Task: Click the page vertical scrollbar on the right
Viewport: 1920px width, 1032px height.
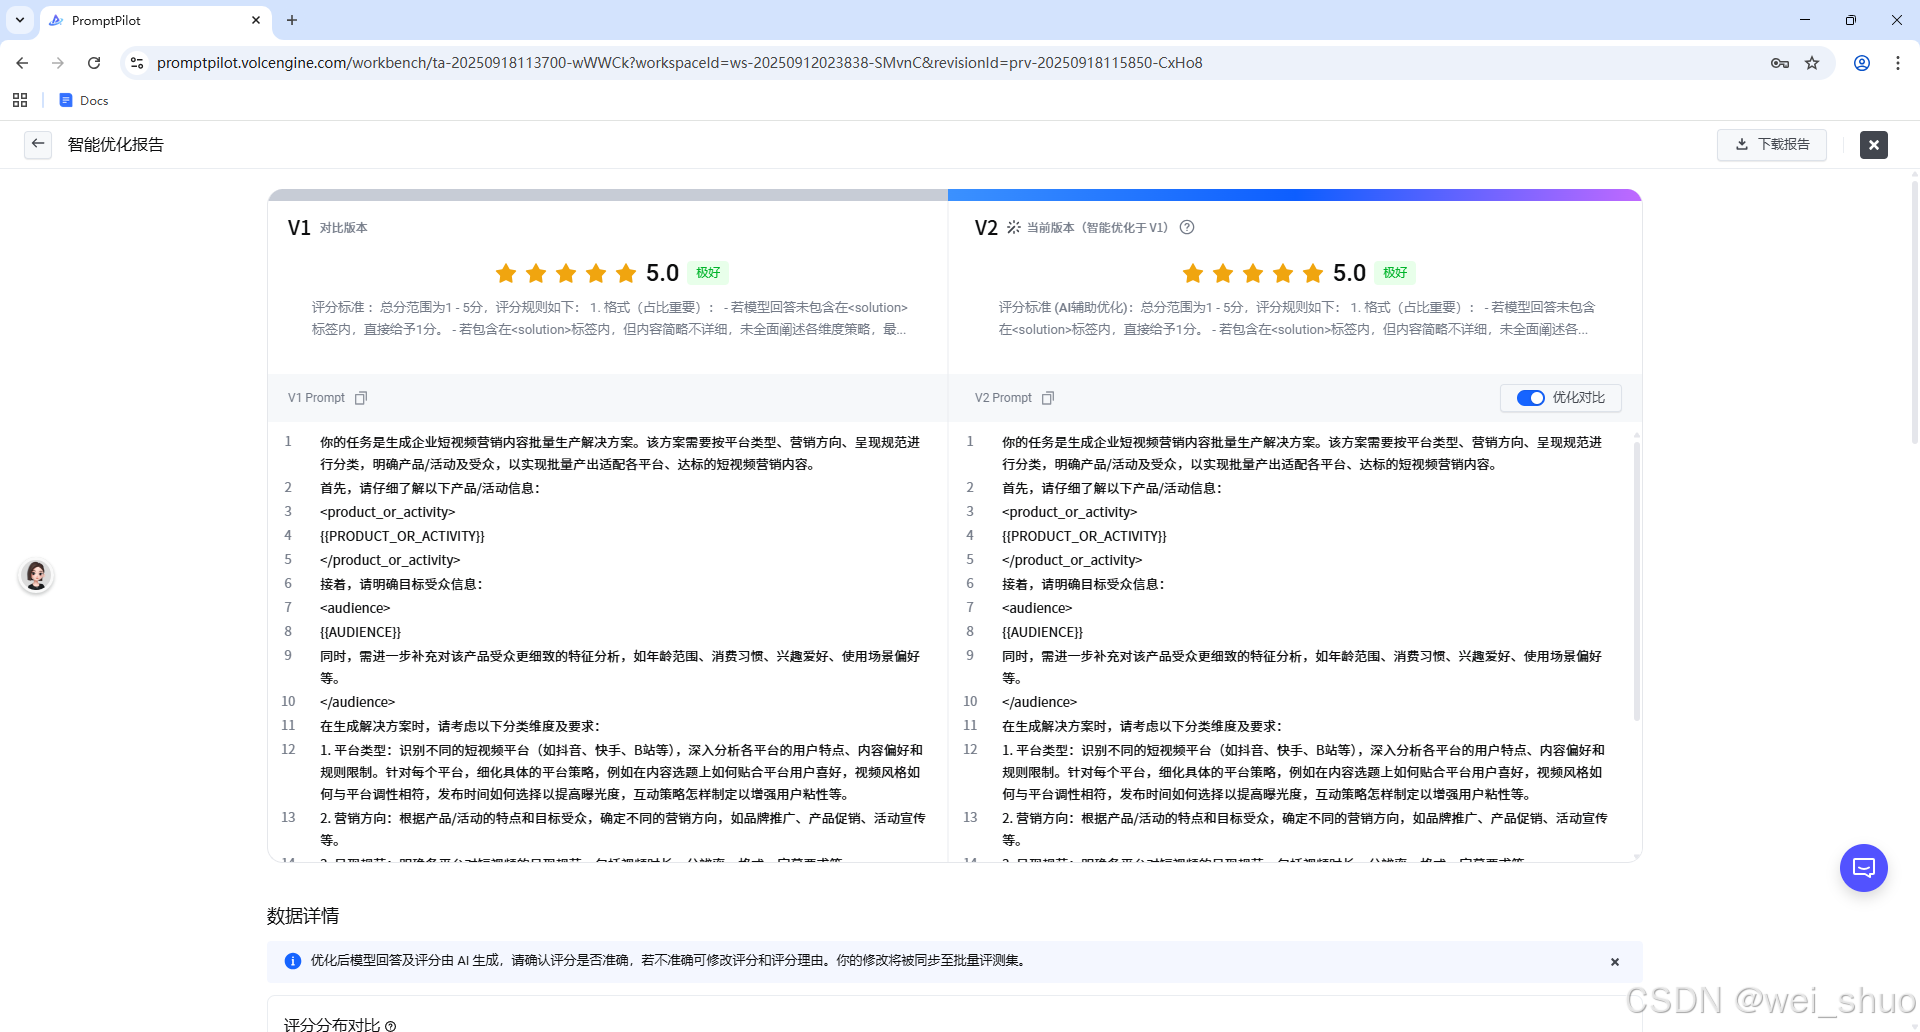Action: click(x=1914, y=310)
